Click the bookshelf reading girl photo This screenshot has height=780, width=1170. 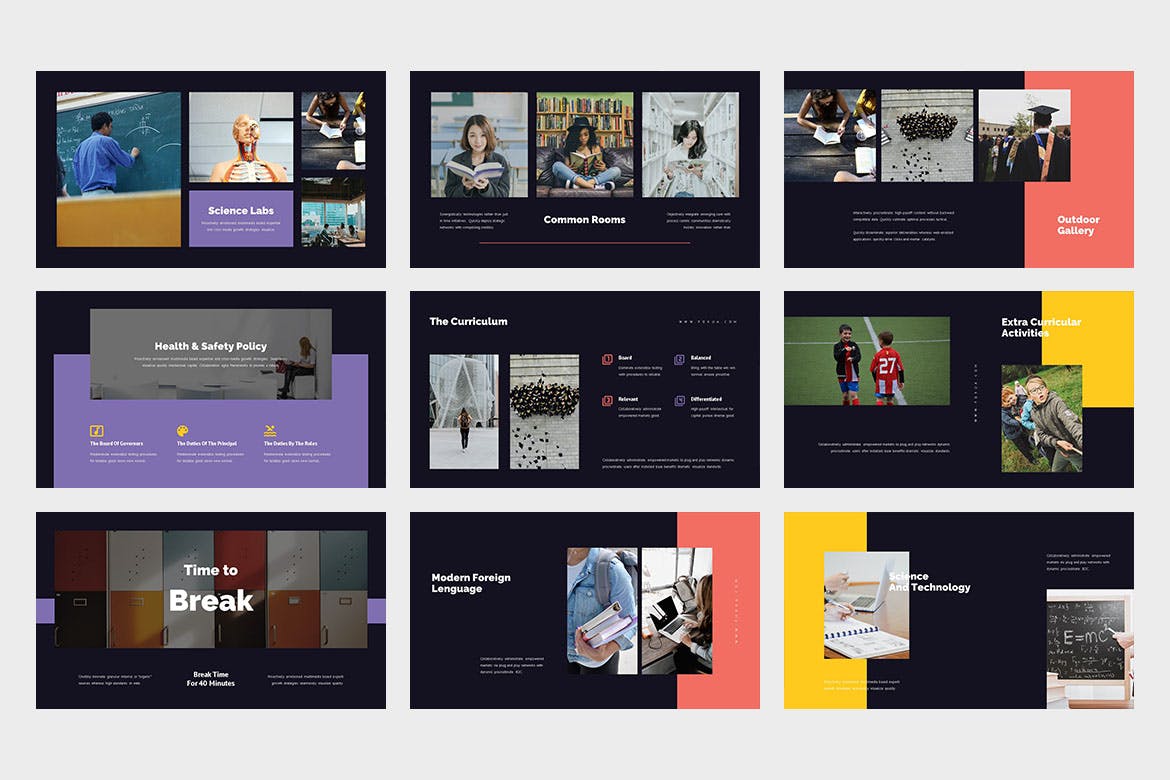pyautogui.click(x=584, y=145)
